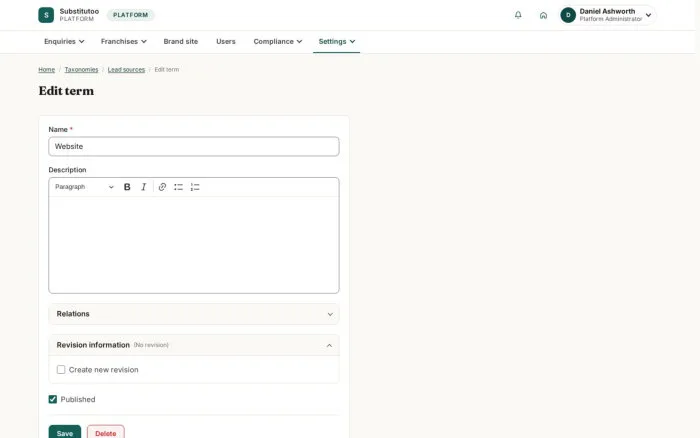700x438 pixels.
Task: Open the Compliance menu
Action: (278, 42)
